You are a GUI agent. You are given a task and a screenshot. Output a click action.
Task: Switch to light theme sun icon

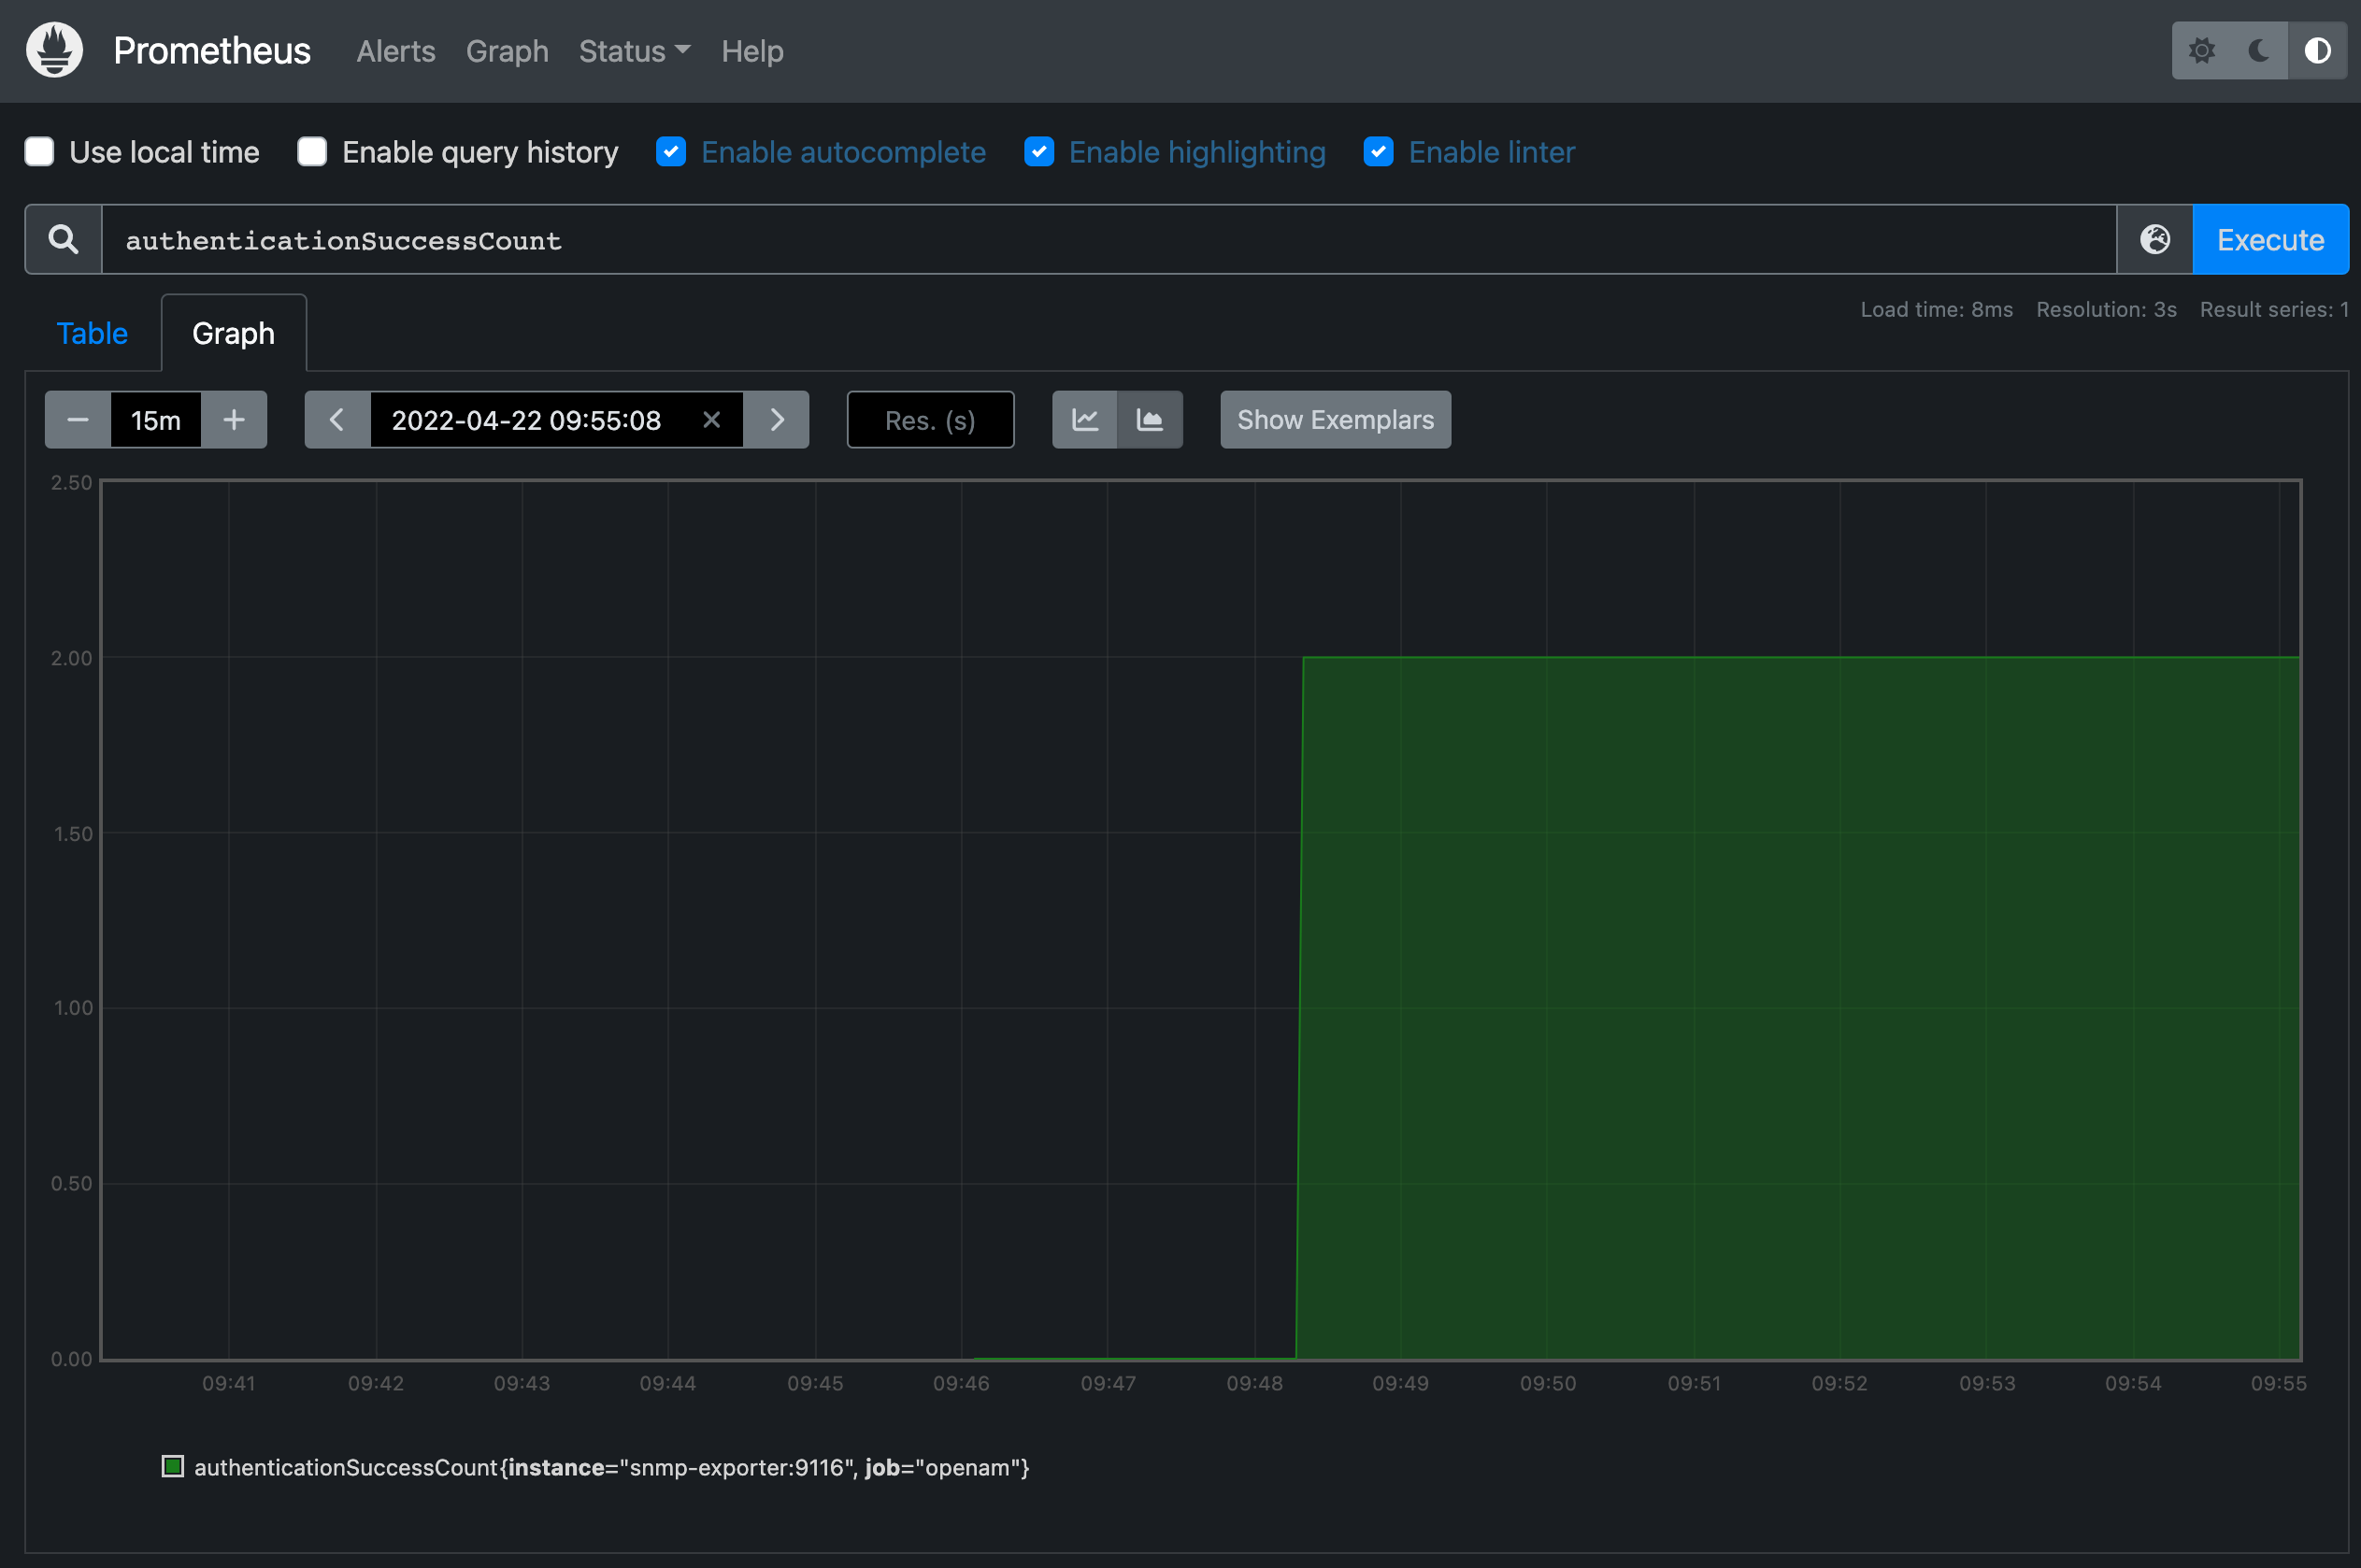tap(2201, 50)
